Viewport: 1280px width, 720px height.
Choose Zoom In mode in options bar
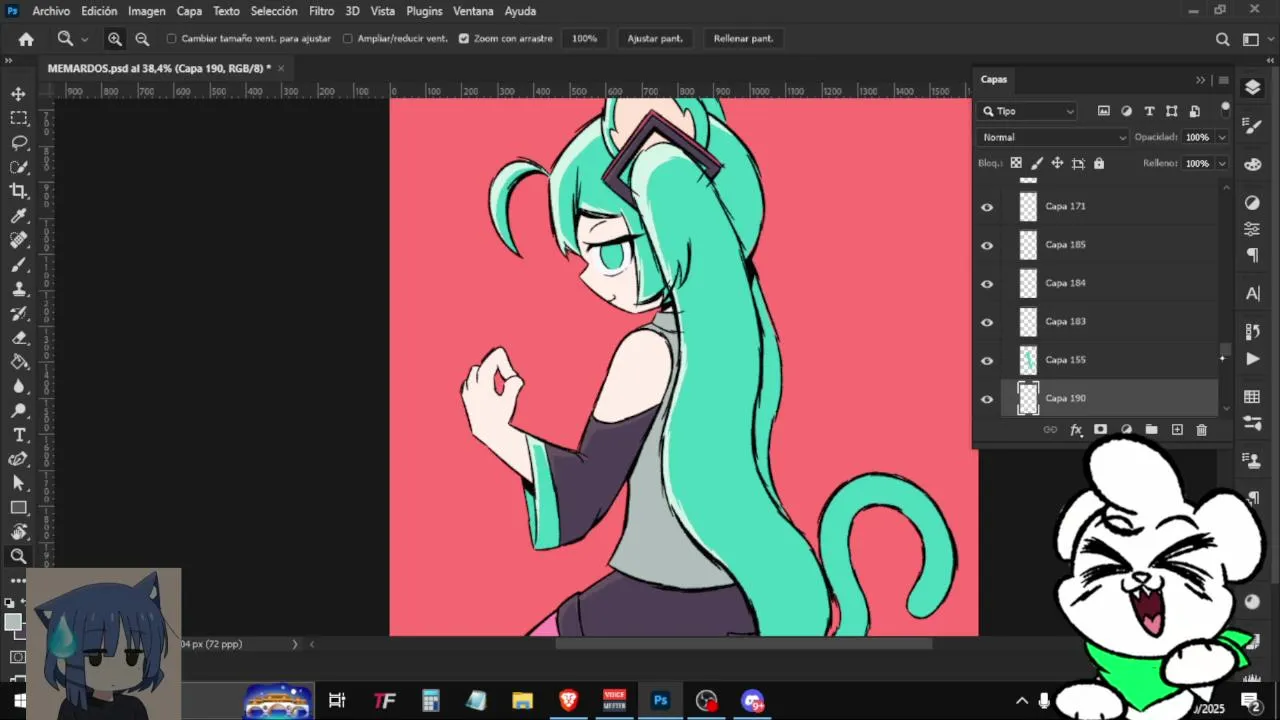(x=115, y=39)
